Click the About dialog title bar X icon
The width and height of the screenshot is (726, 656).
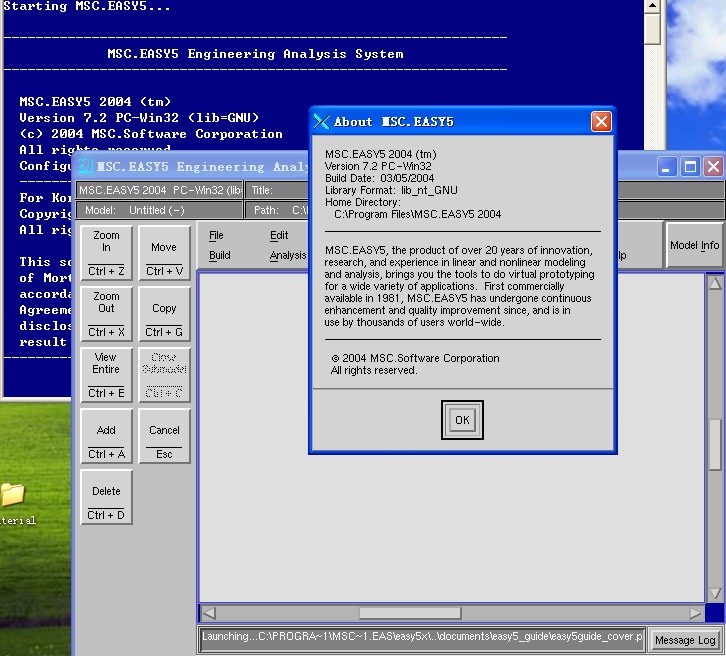tap(322, 121)
